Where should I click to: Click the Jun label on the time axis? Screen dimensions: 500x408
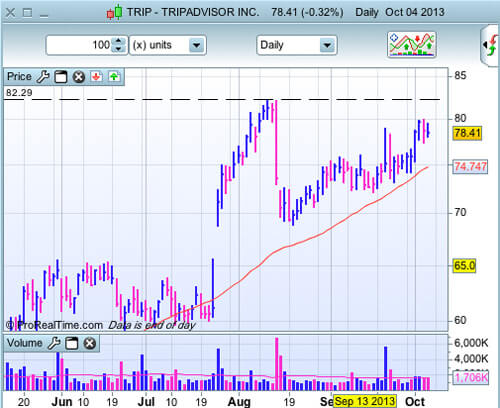(62, 402)
